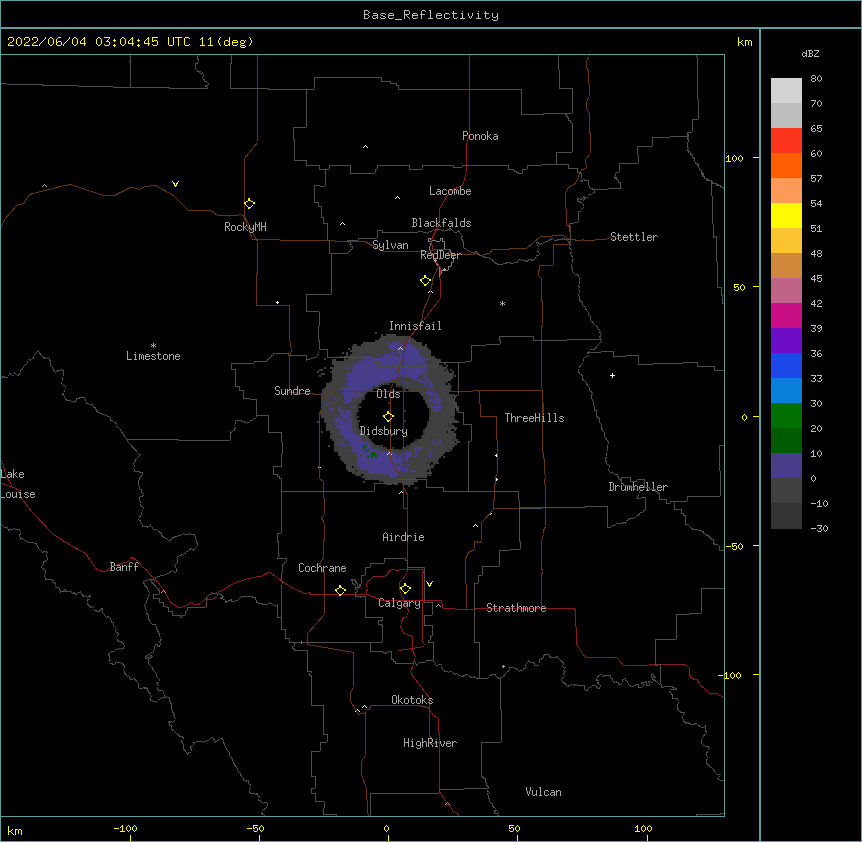Click the small green echo pixels southwest of Didsbury
Image resolution: width=862 pixels, height=842 pixels.
coord(370,452)
